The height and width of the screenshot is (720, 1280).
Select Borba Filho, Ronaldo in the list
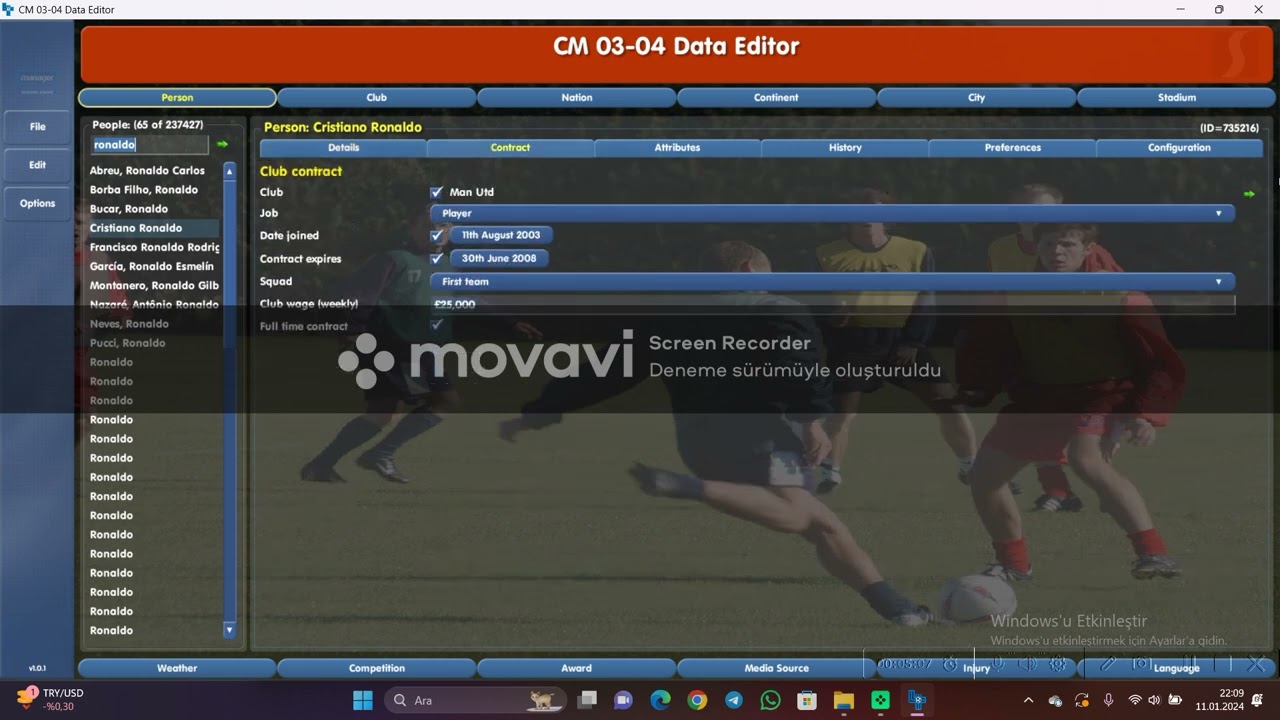(x=144, y=190)
